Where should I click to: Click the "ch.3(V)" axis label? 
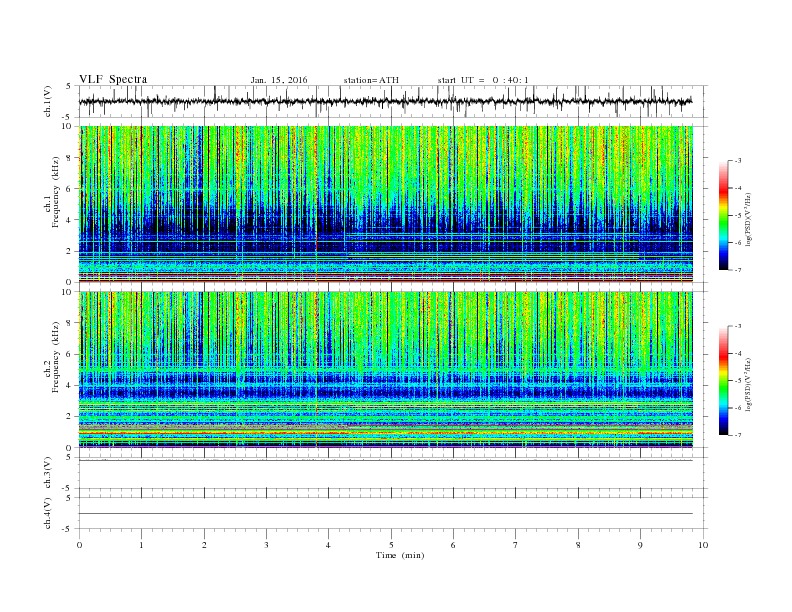coord(47,473)
